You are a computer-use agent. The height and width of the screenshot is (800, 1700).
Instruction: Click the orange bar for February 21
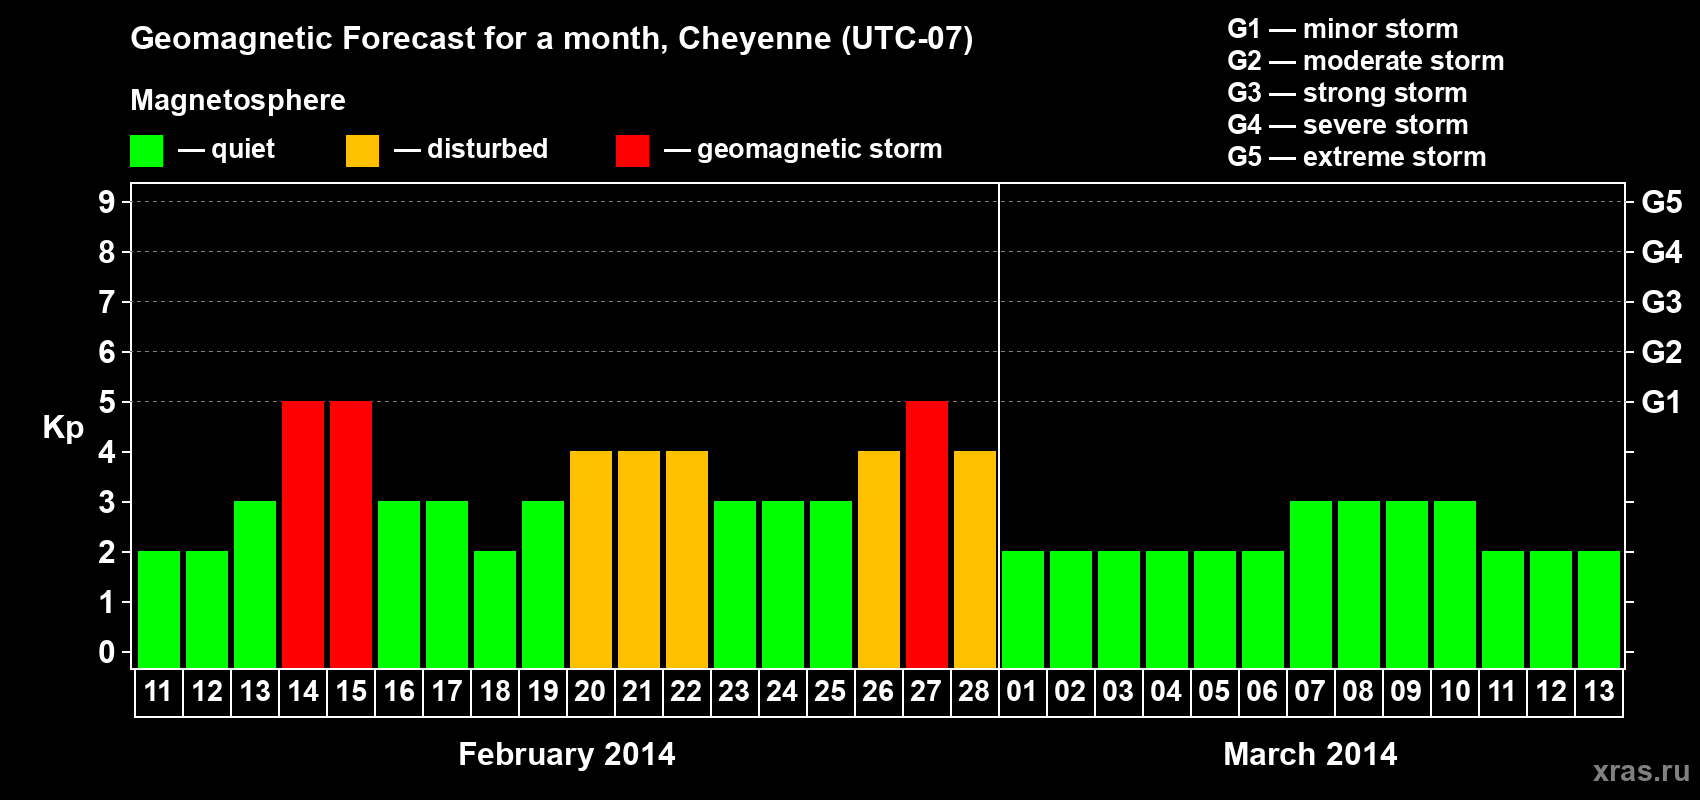pyautogui.click(x=639, y=559)
